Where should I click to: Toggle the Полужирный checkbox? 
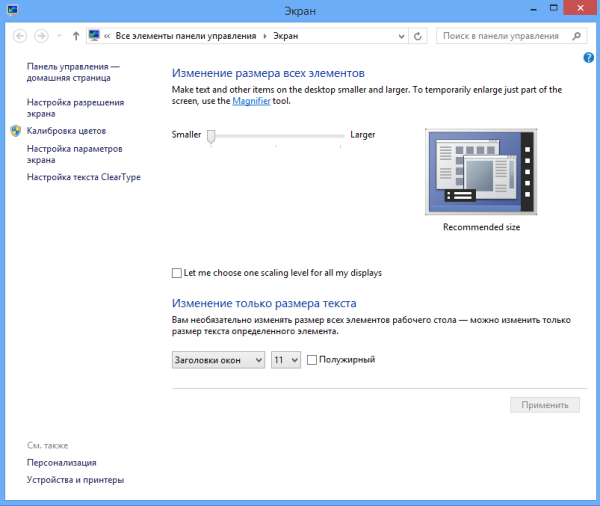click(312, 360)
